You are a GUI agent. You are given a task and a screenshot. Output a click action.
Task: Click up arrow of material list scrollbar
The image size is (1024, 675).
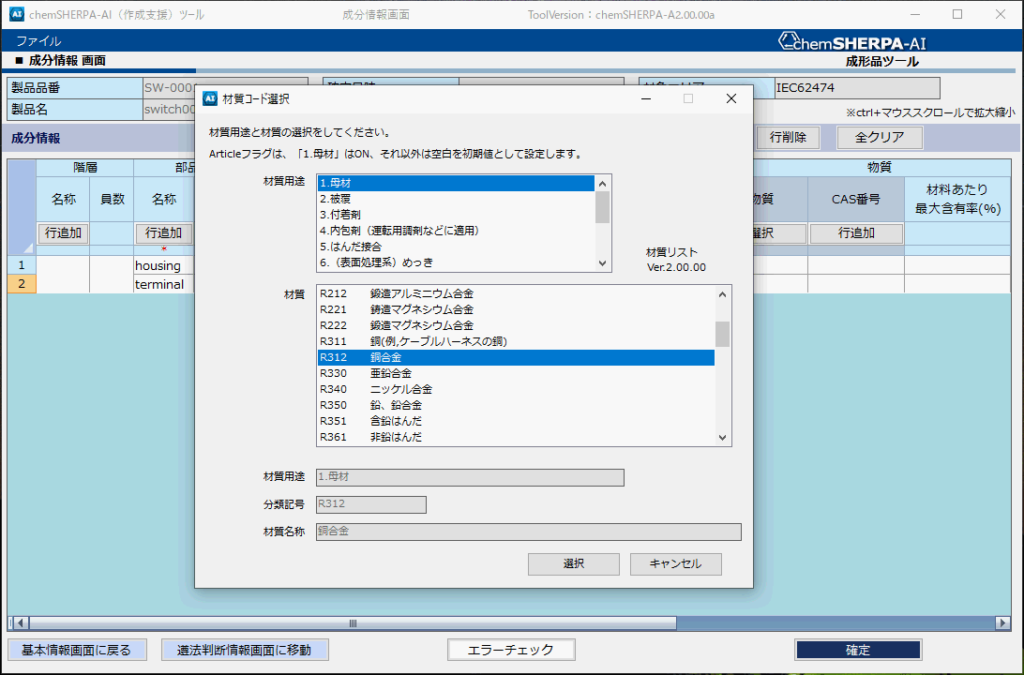coord(722,294)
